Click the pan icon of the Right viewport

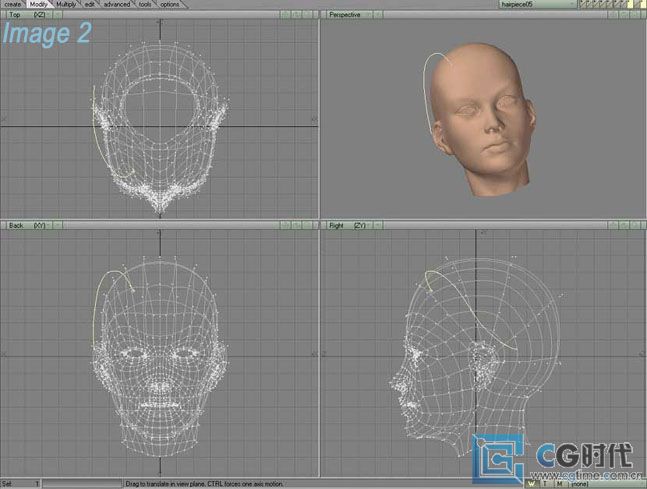point(613,225)
